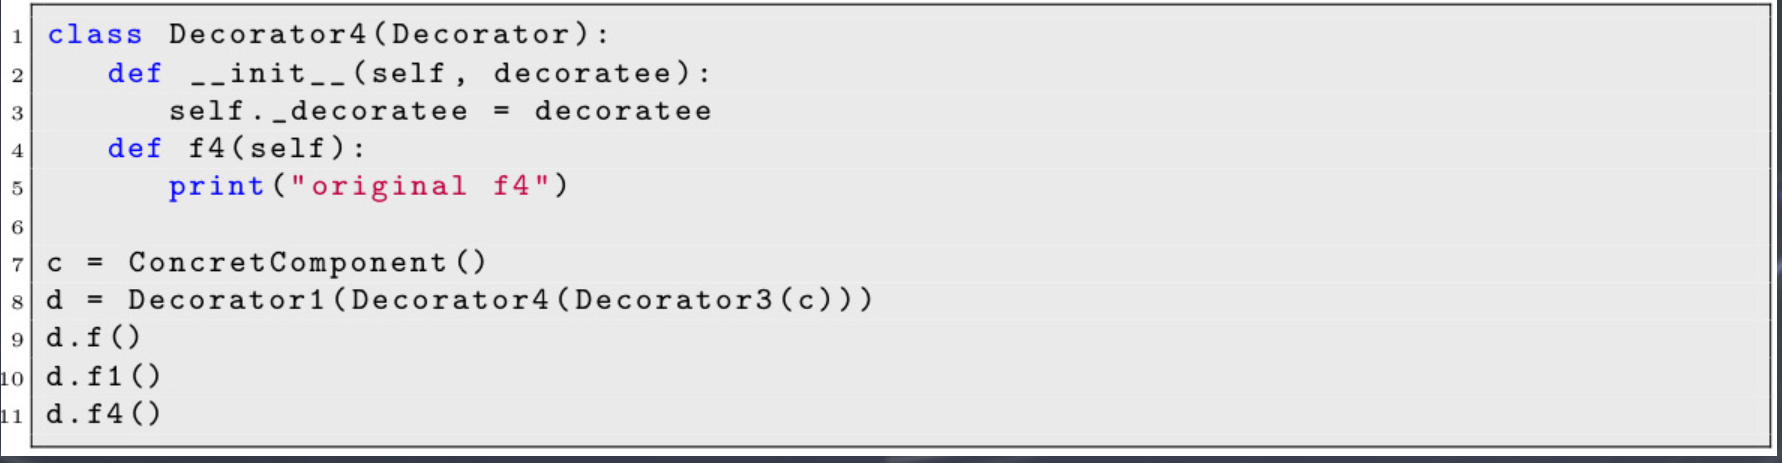Click line number 1 in the gutter
This screenshot has height=463, width=1782.
pos(17,37)
